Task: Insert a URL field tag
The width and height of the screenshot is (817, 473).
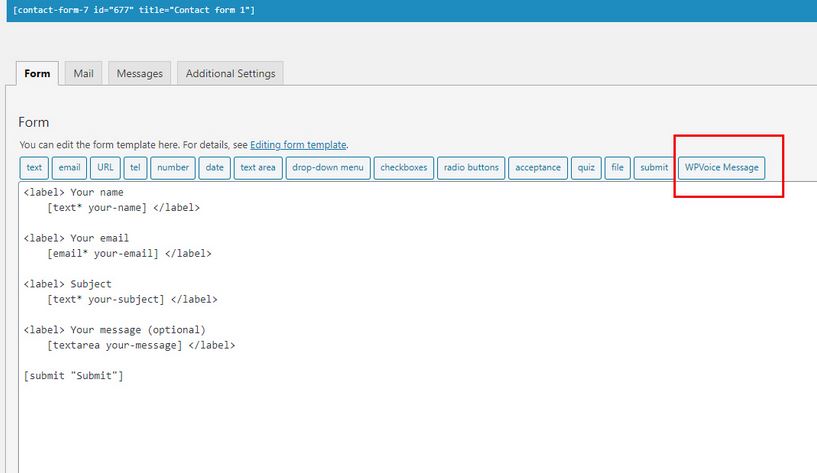Action: coord(105,168)
